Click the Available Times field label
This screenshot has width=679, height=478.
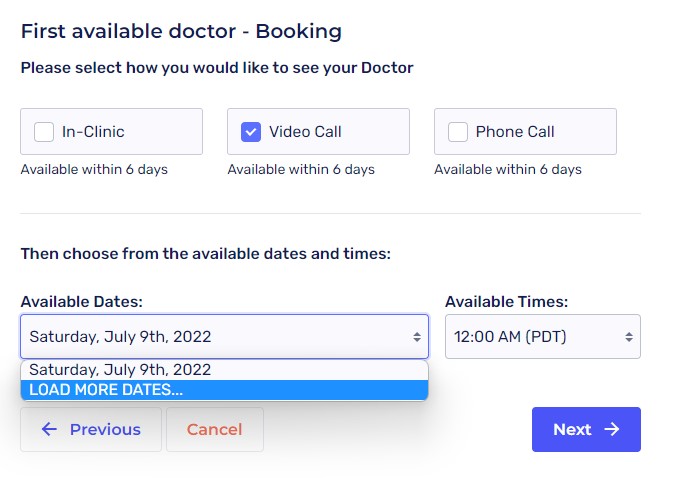click(x=506, y=301)
